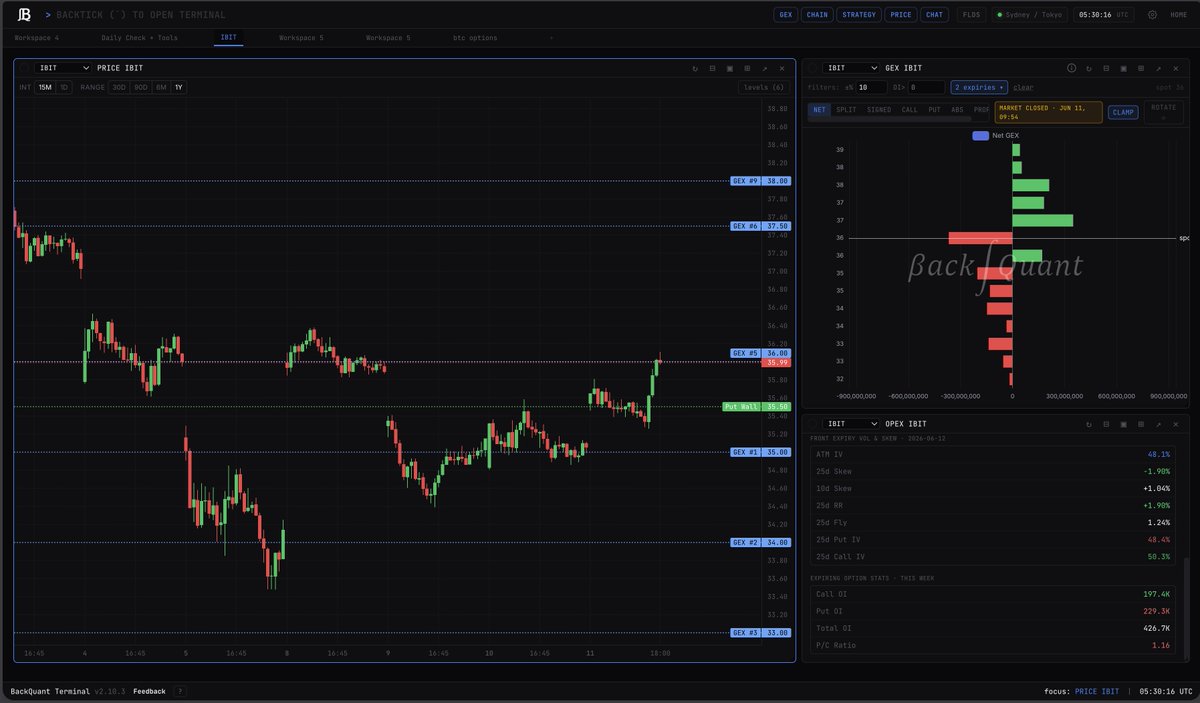Show info for the GEX IBIT panel
The width and height of the screenshot is (1200, 703).
[x=1071, y=68]
